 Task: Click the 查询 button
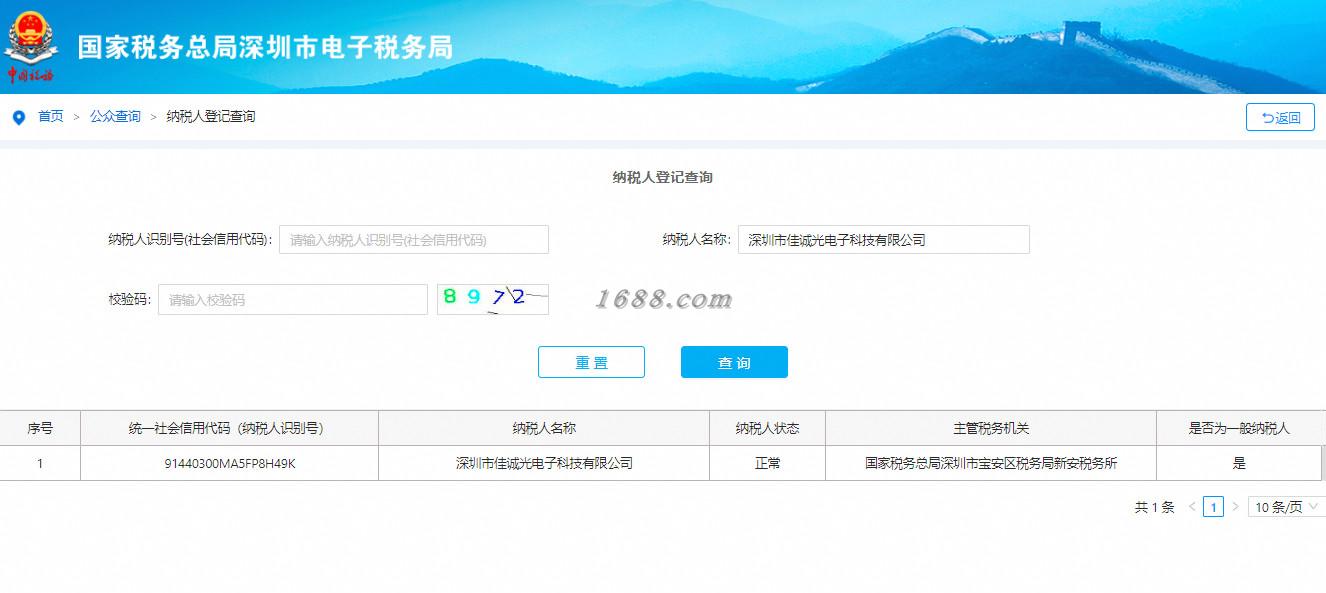734,362
